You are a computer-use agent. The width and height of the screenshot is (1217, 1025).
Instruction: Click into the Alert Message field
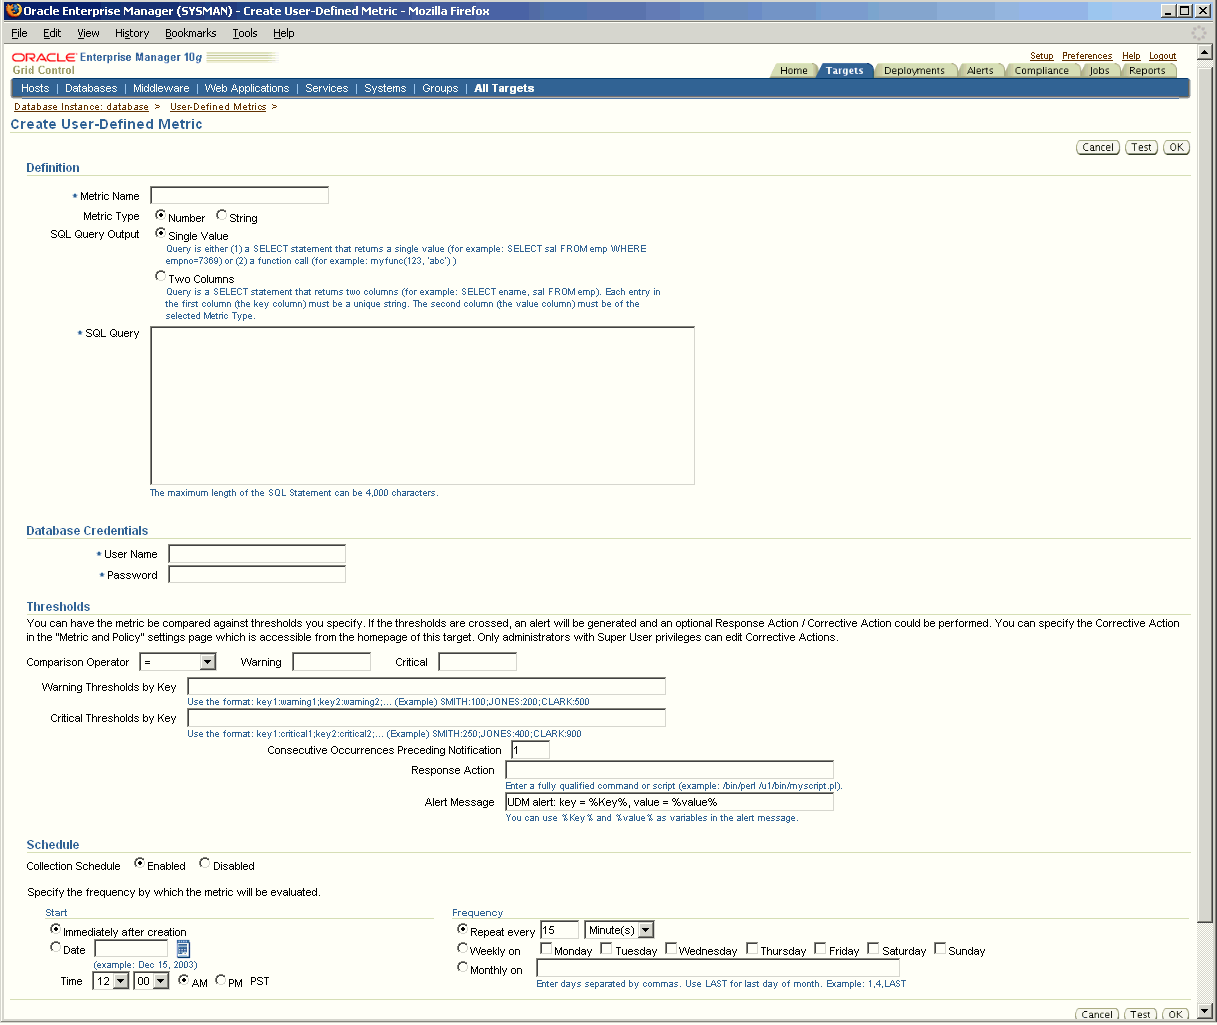[x=669, y=802]
